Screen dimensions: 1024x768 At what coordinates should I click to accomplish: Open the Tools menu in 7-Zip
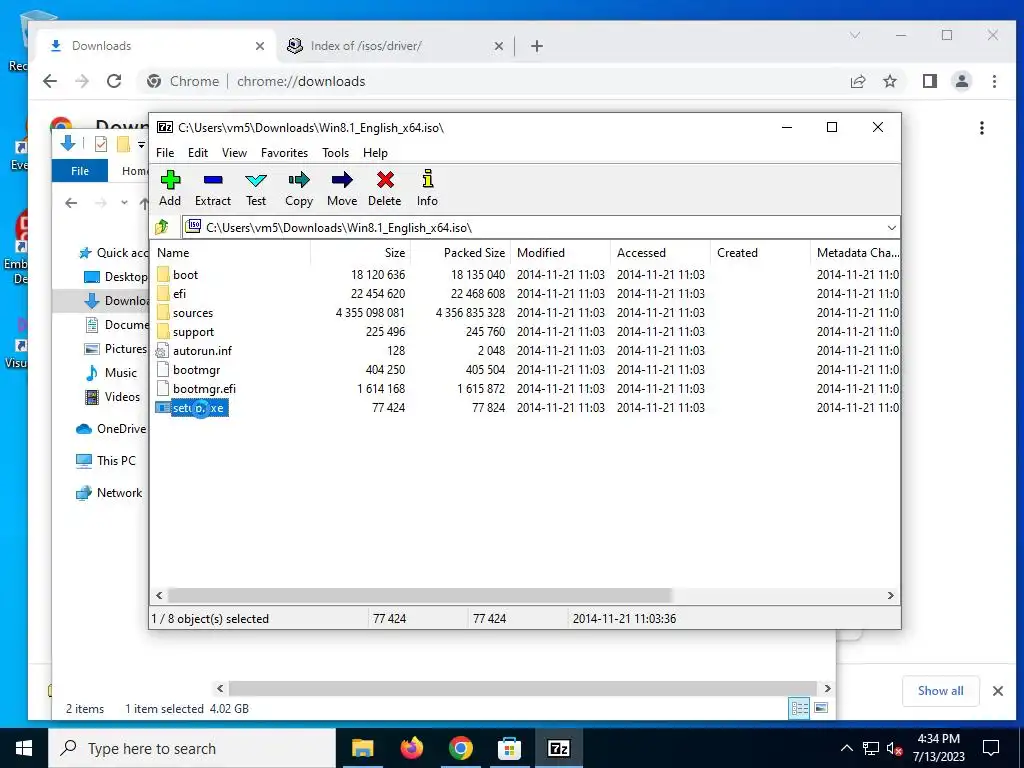(336, 153)
